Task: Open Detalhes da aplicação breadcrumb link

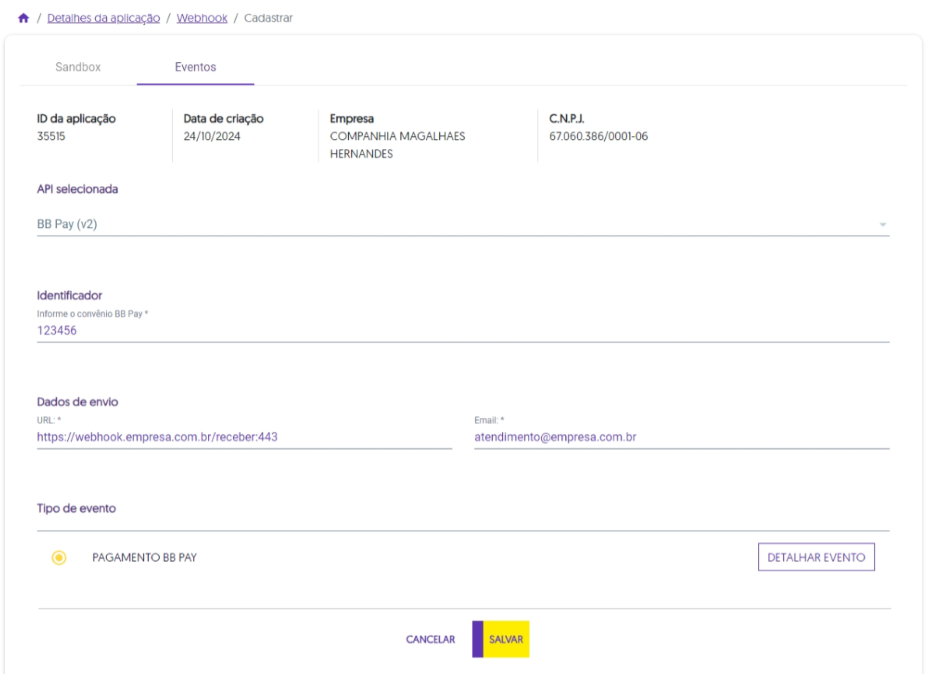Action: [x=103, y=18]
